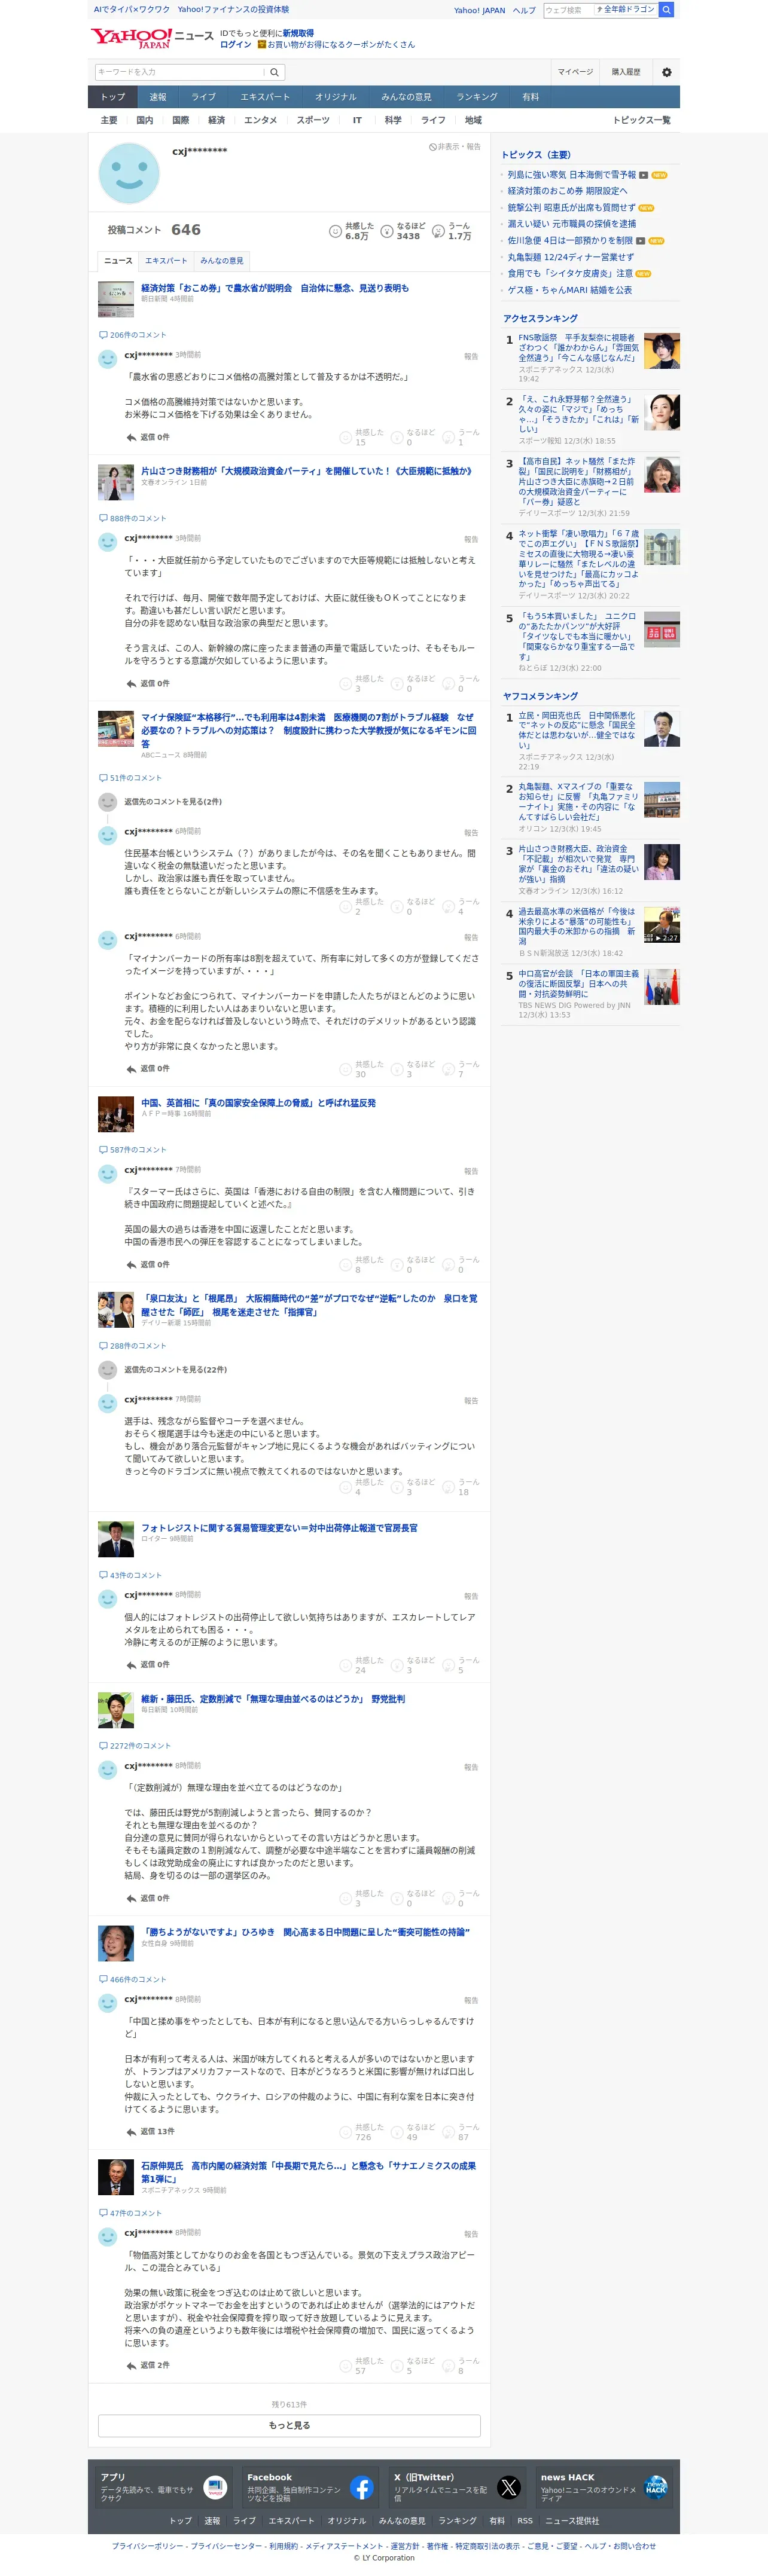Open the オリジナル navigation tab
768x2576 pixels.
(336, 97)
